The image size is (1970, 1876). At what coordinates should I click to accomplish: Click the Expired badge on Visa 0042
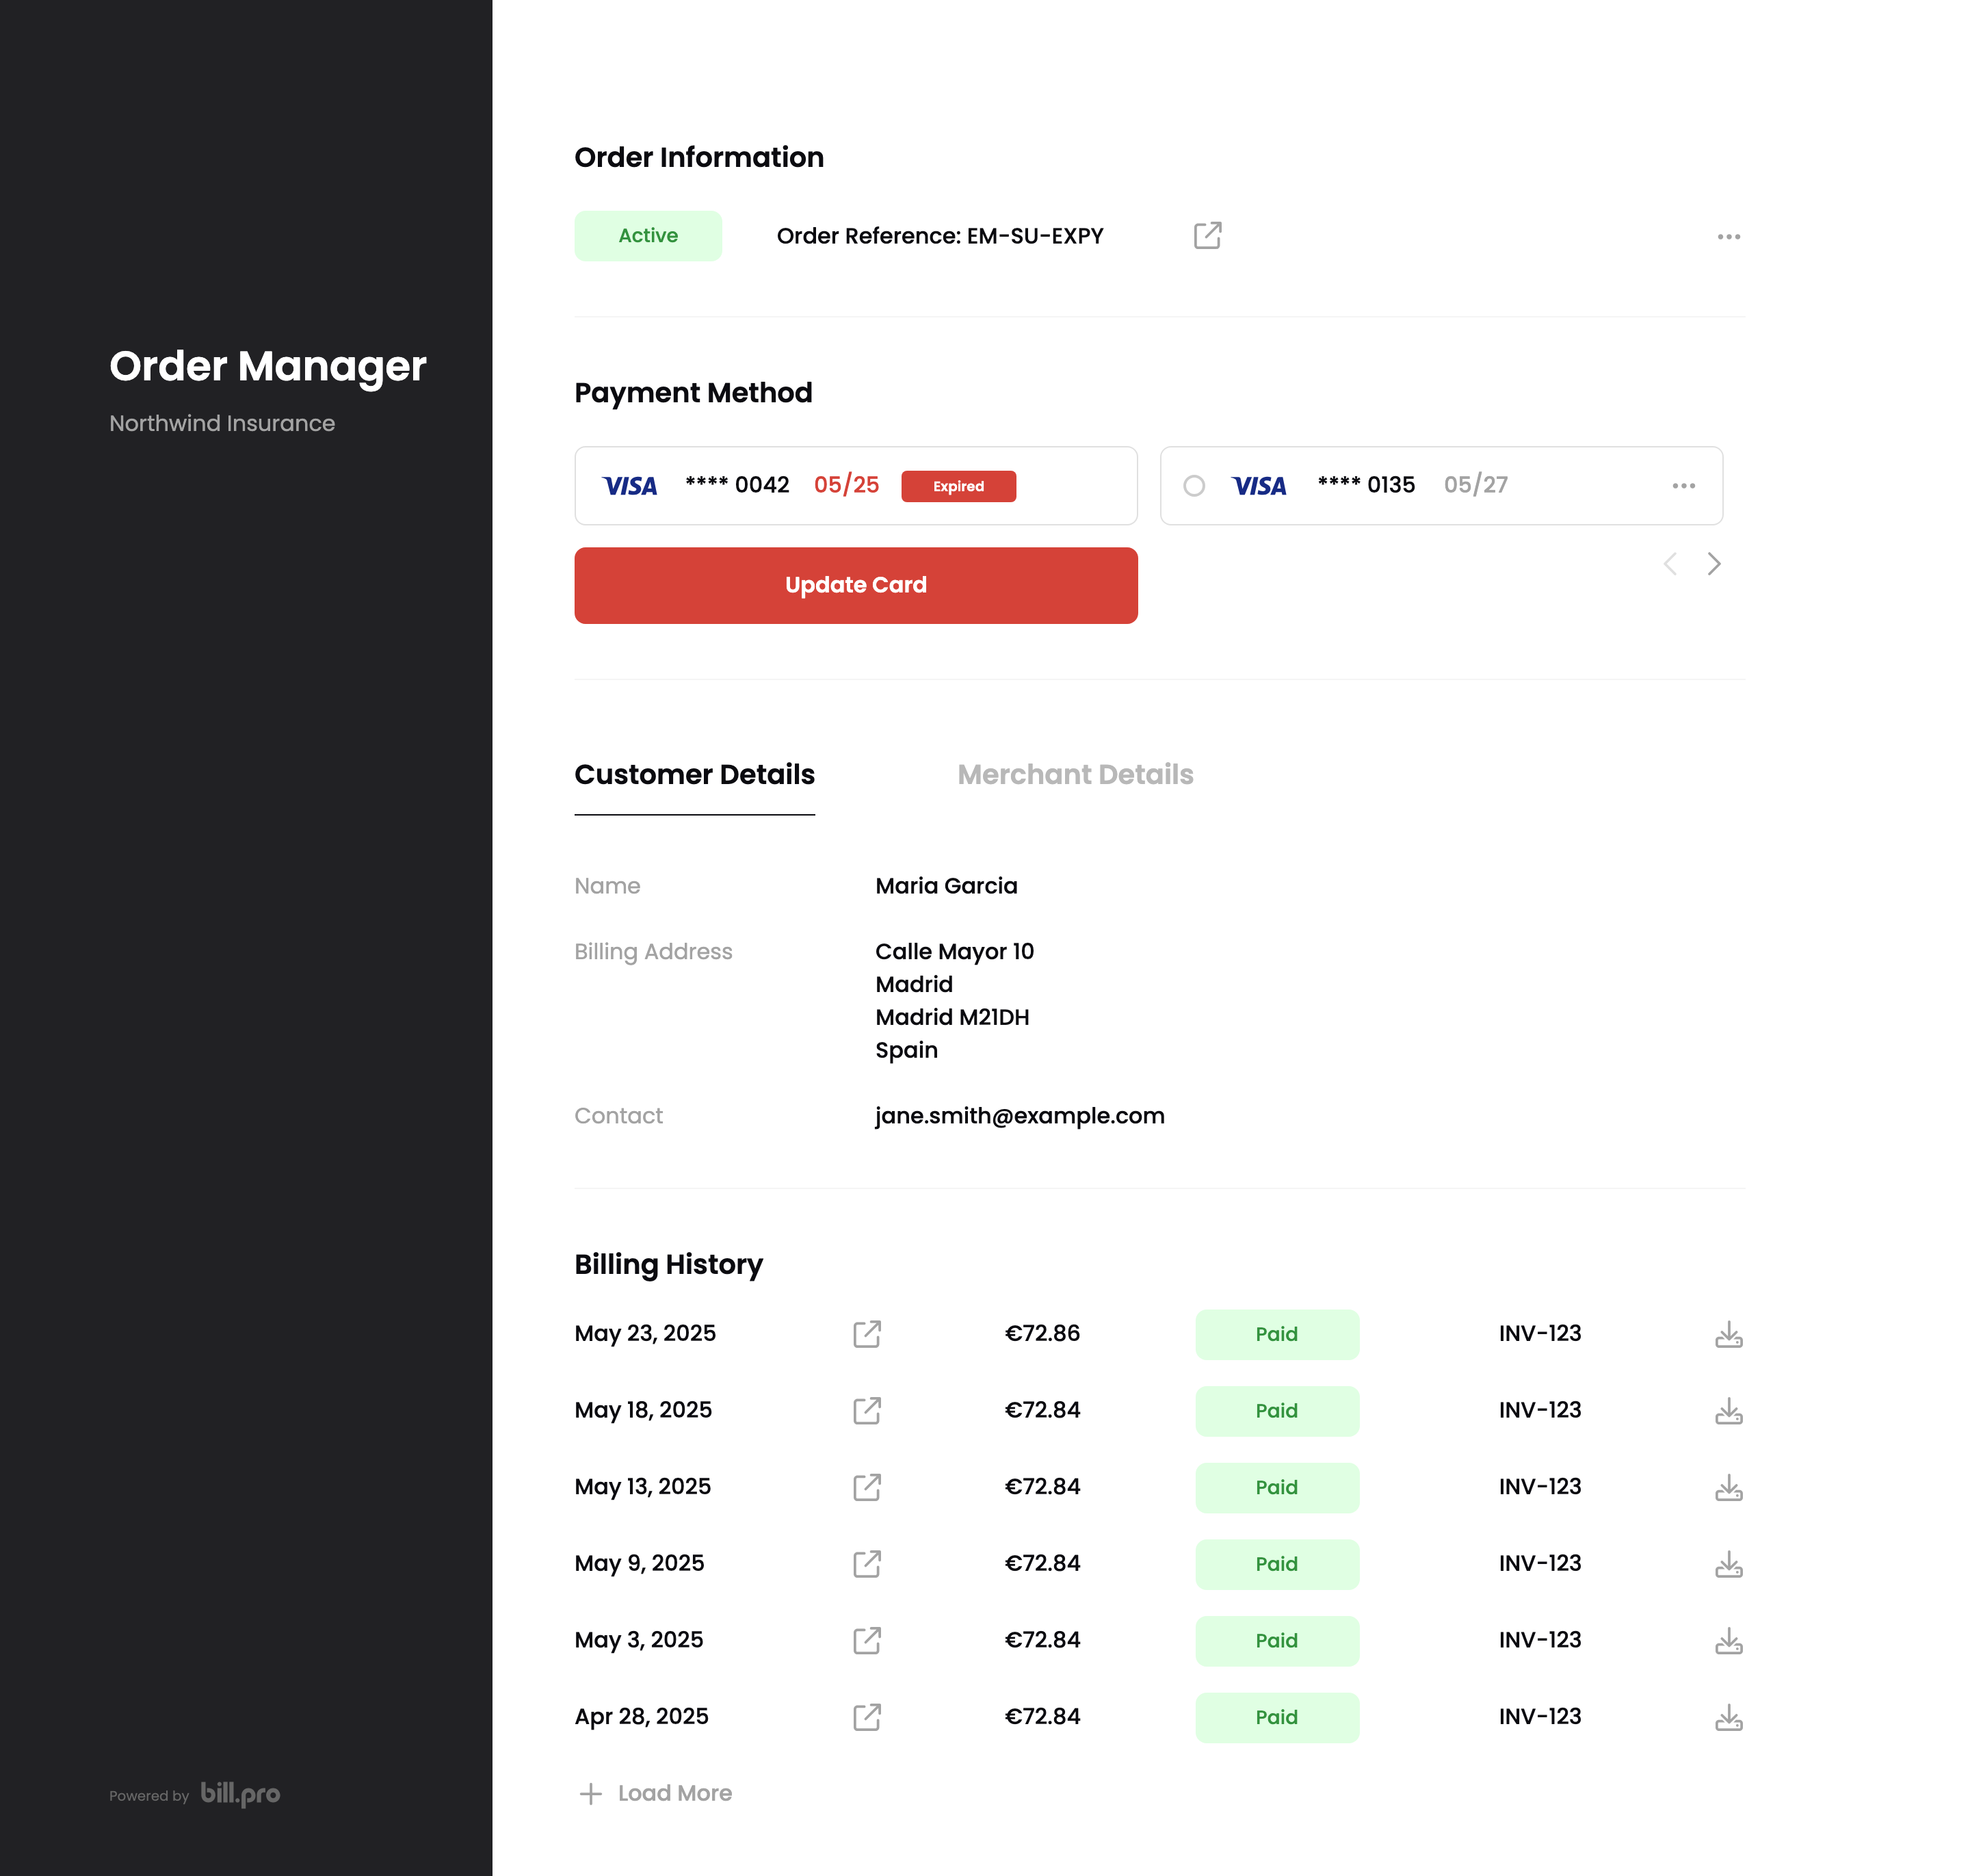click(958, 486)
